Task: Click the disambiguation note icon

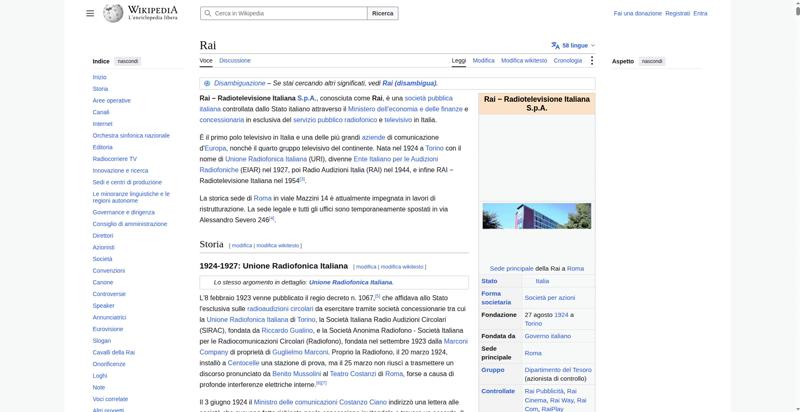Action: [x=207, y=83]
